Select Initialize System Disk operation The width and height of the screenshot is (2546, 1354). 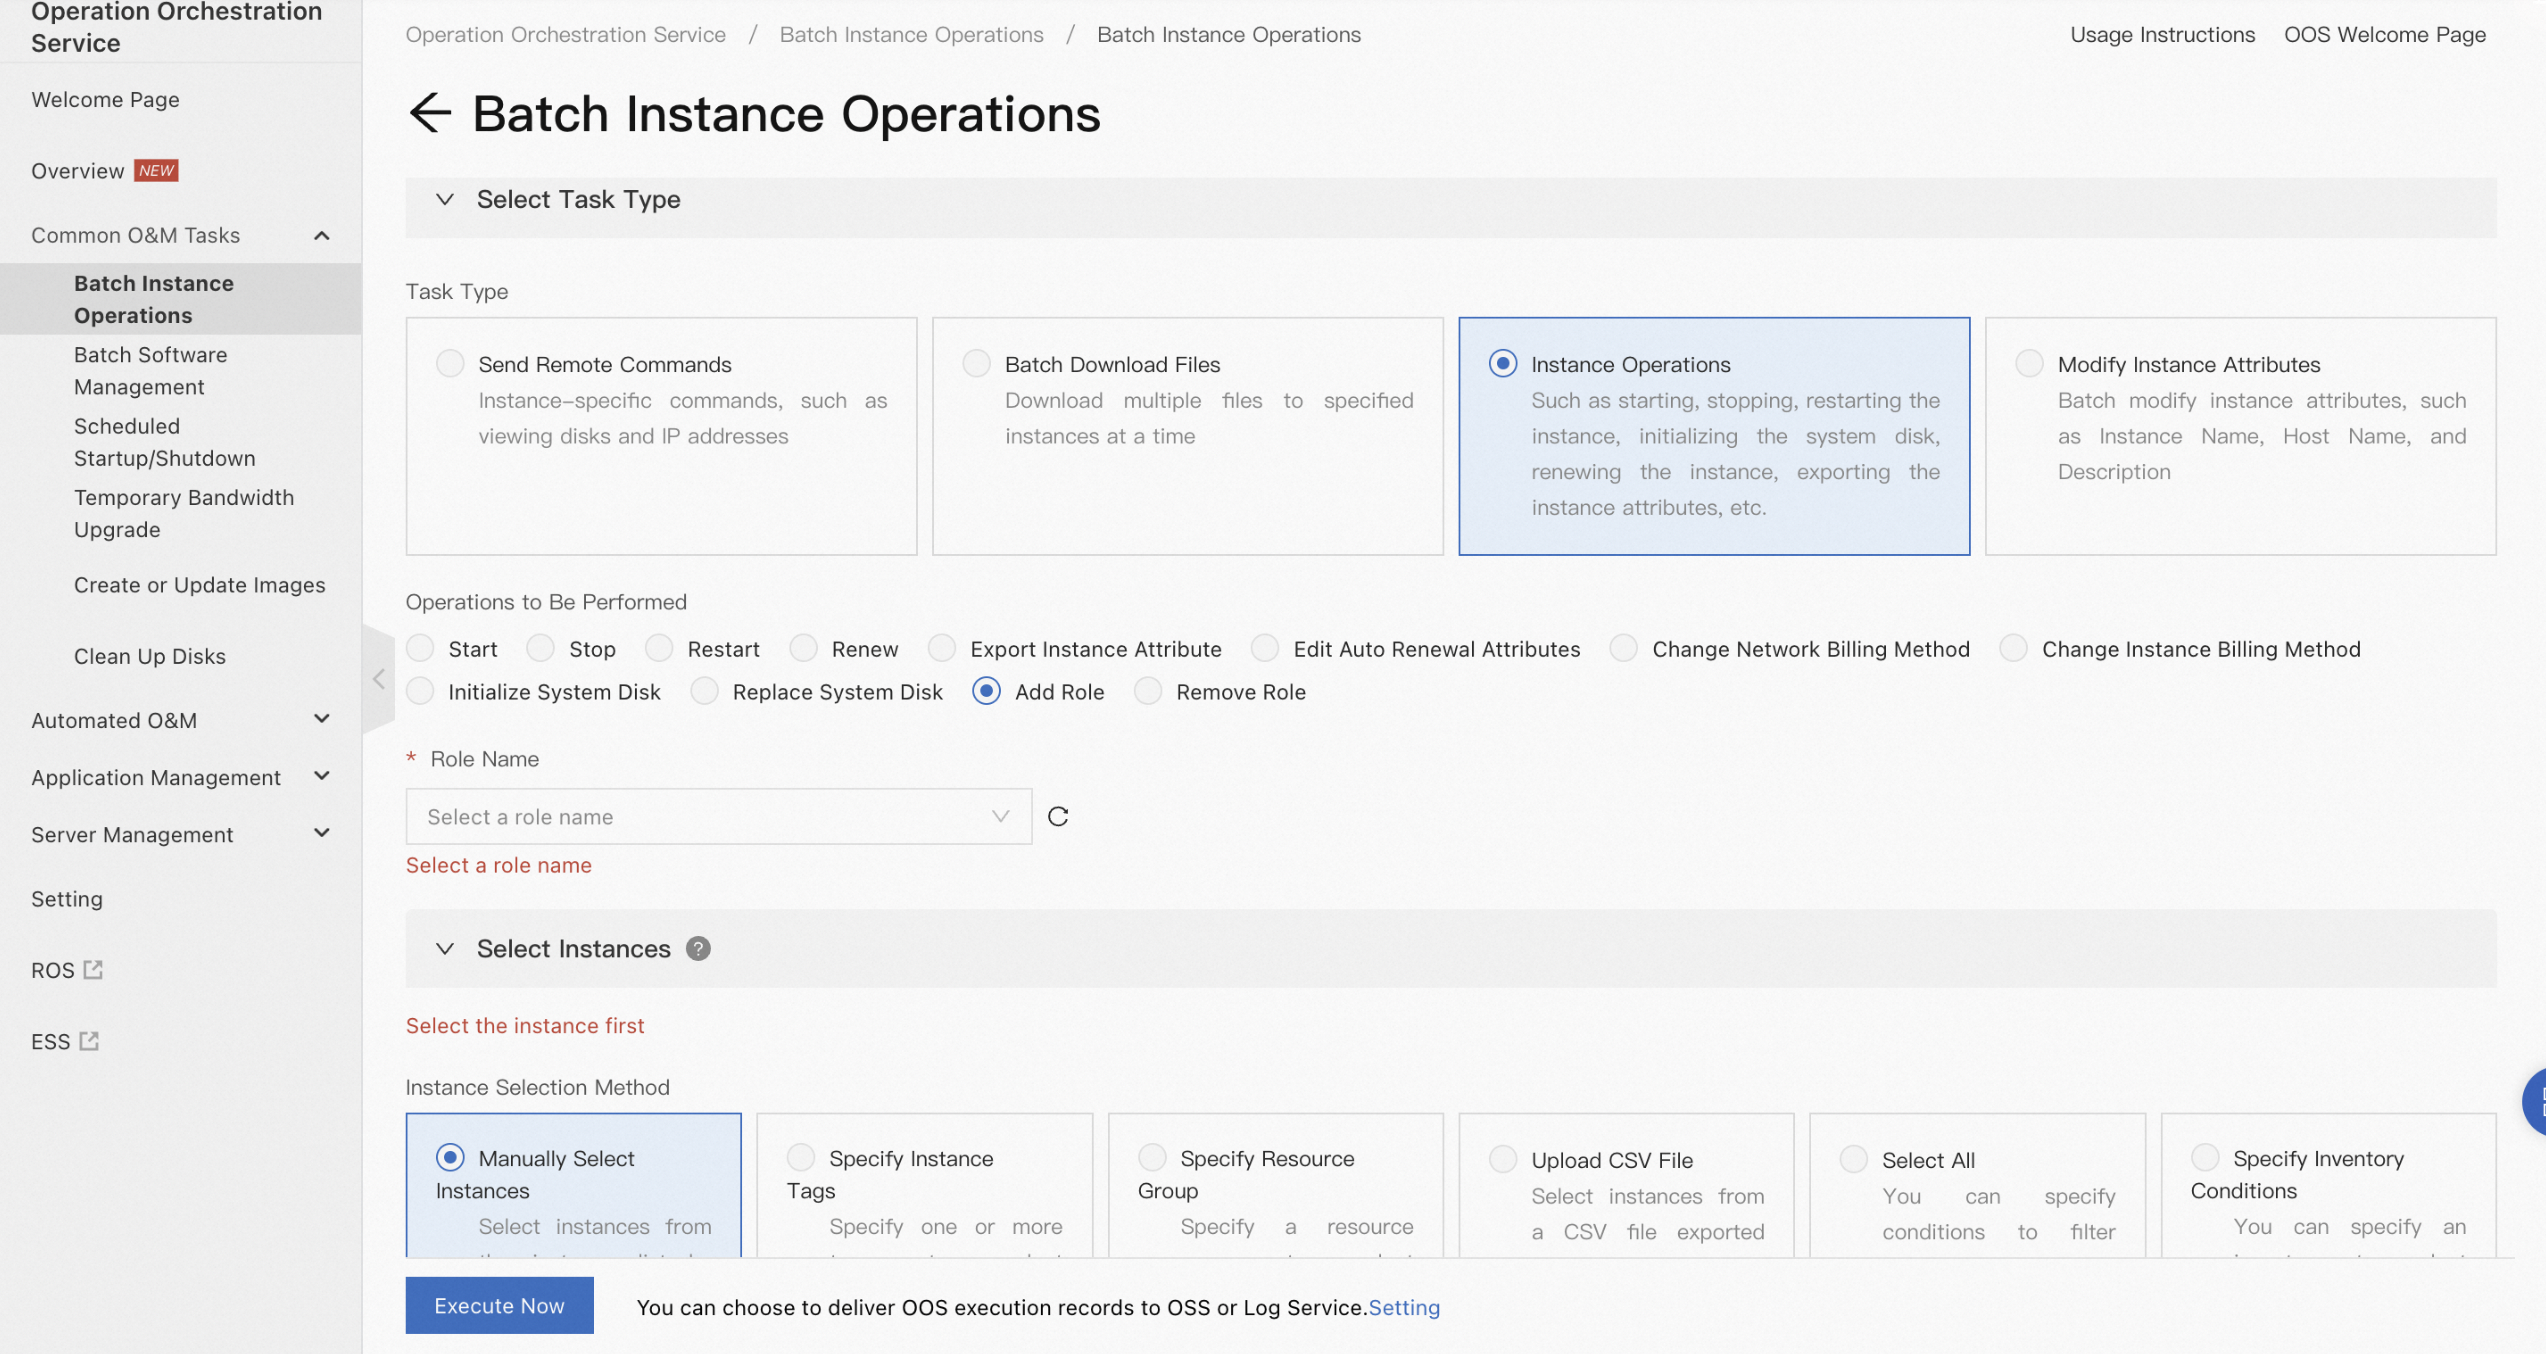[420, 691]
